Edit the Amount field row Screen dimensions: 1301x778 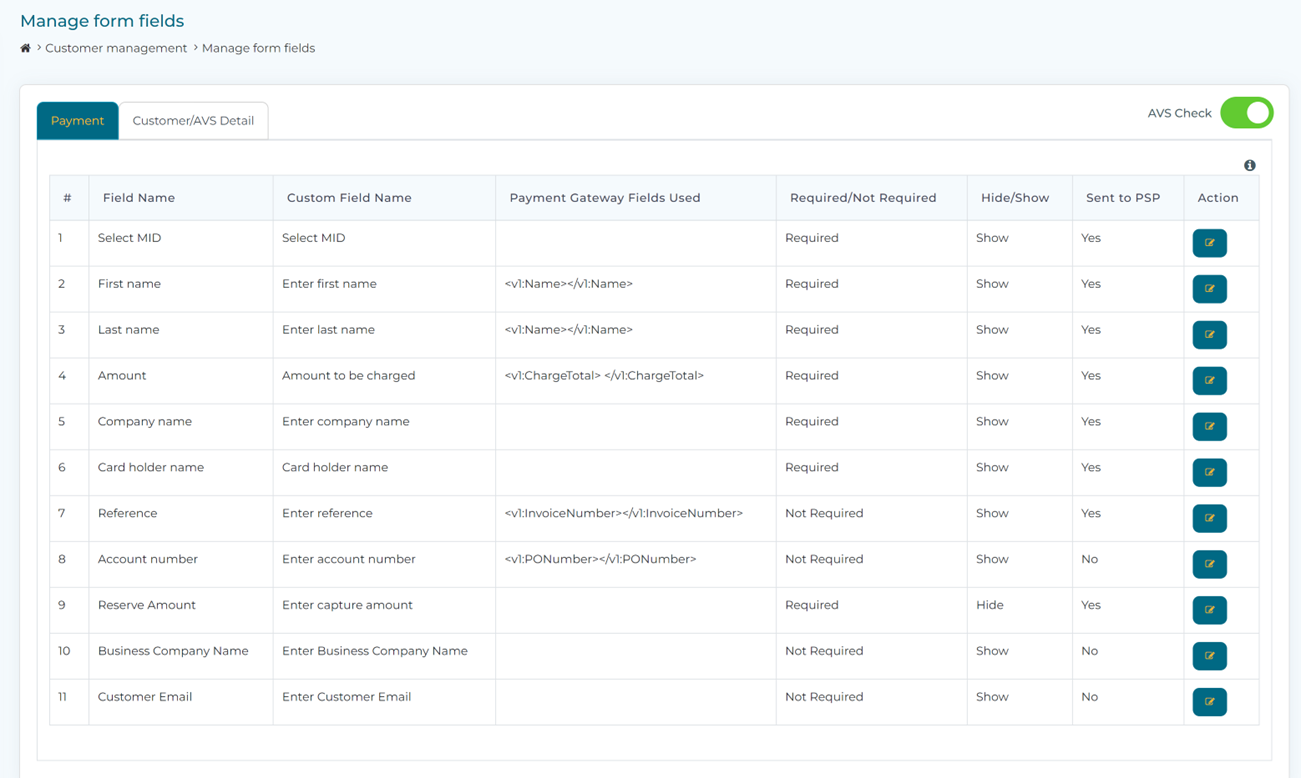(x=1209, y=381)
